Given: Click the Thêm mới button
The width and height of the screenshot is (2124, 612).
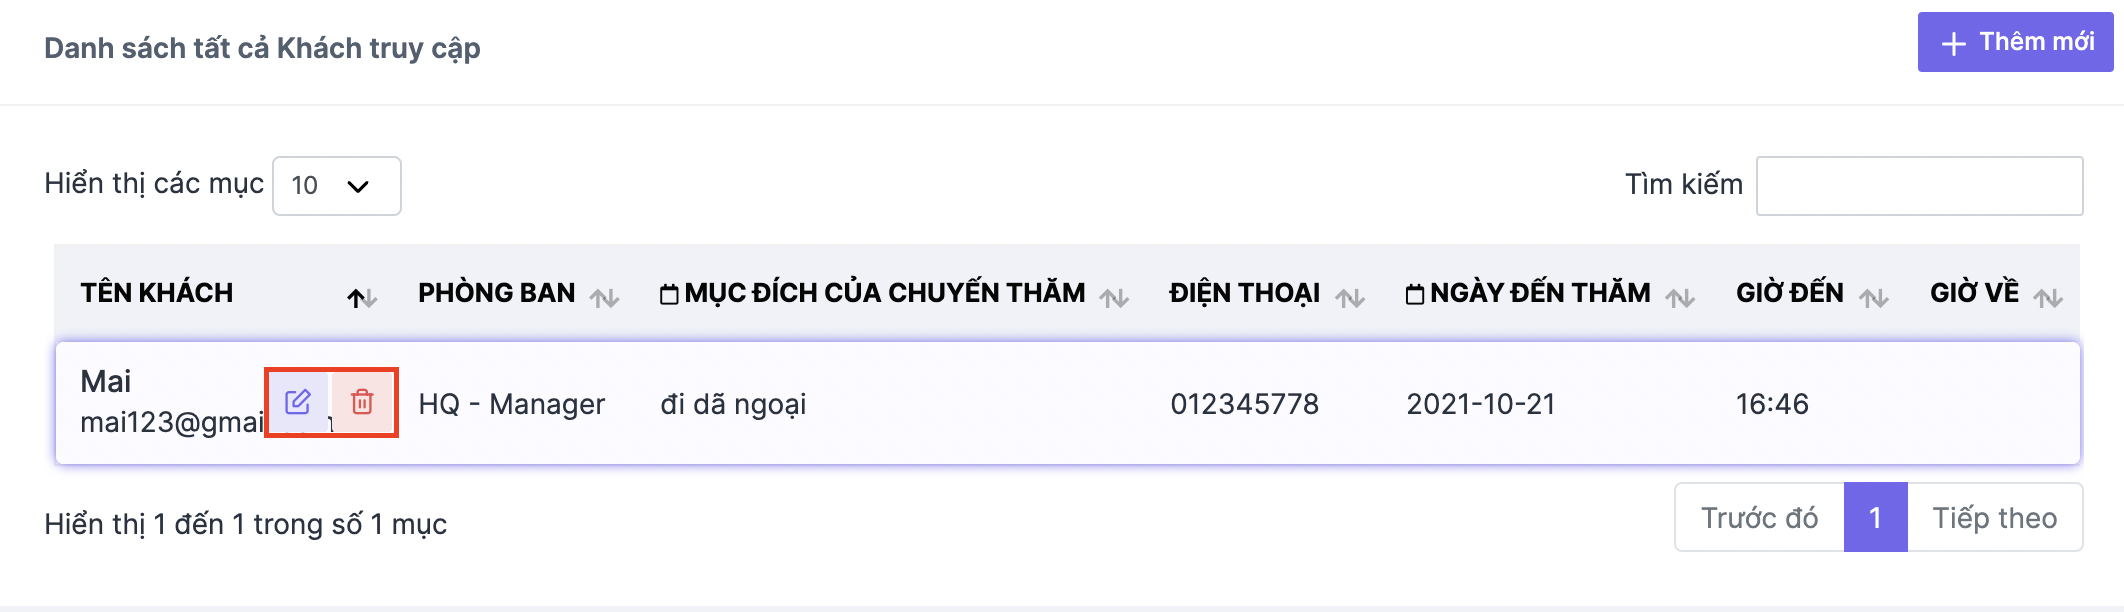Looking at the screenshot, I should (2015, 42).
